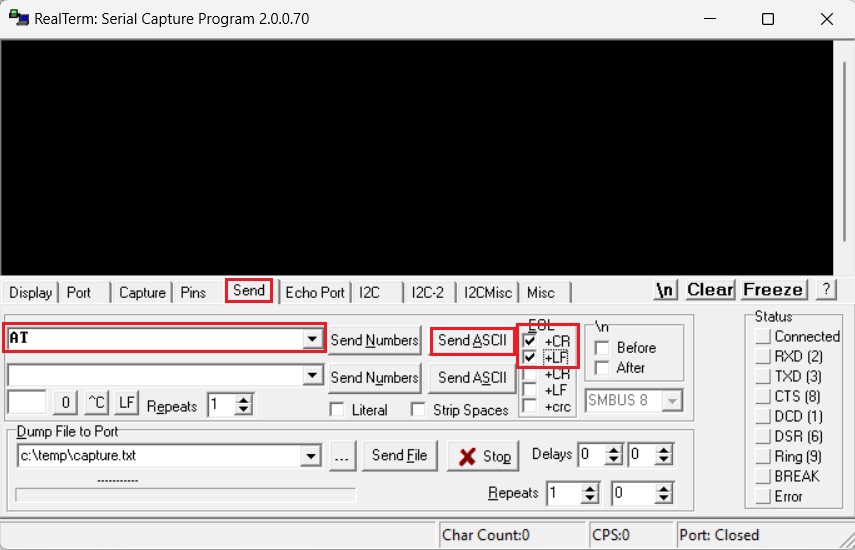Screen dimensions: 855x550
Task: Click the \n newline button
Action: [x=665, y=290]
